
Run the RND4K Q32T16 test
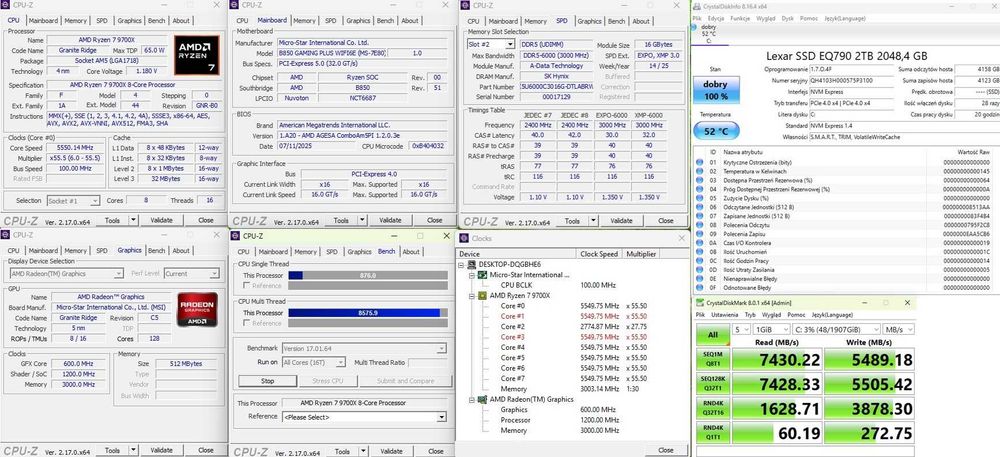(712, 409)
